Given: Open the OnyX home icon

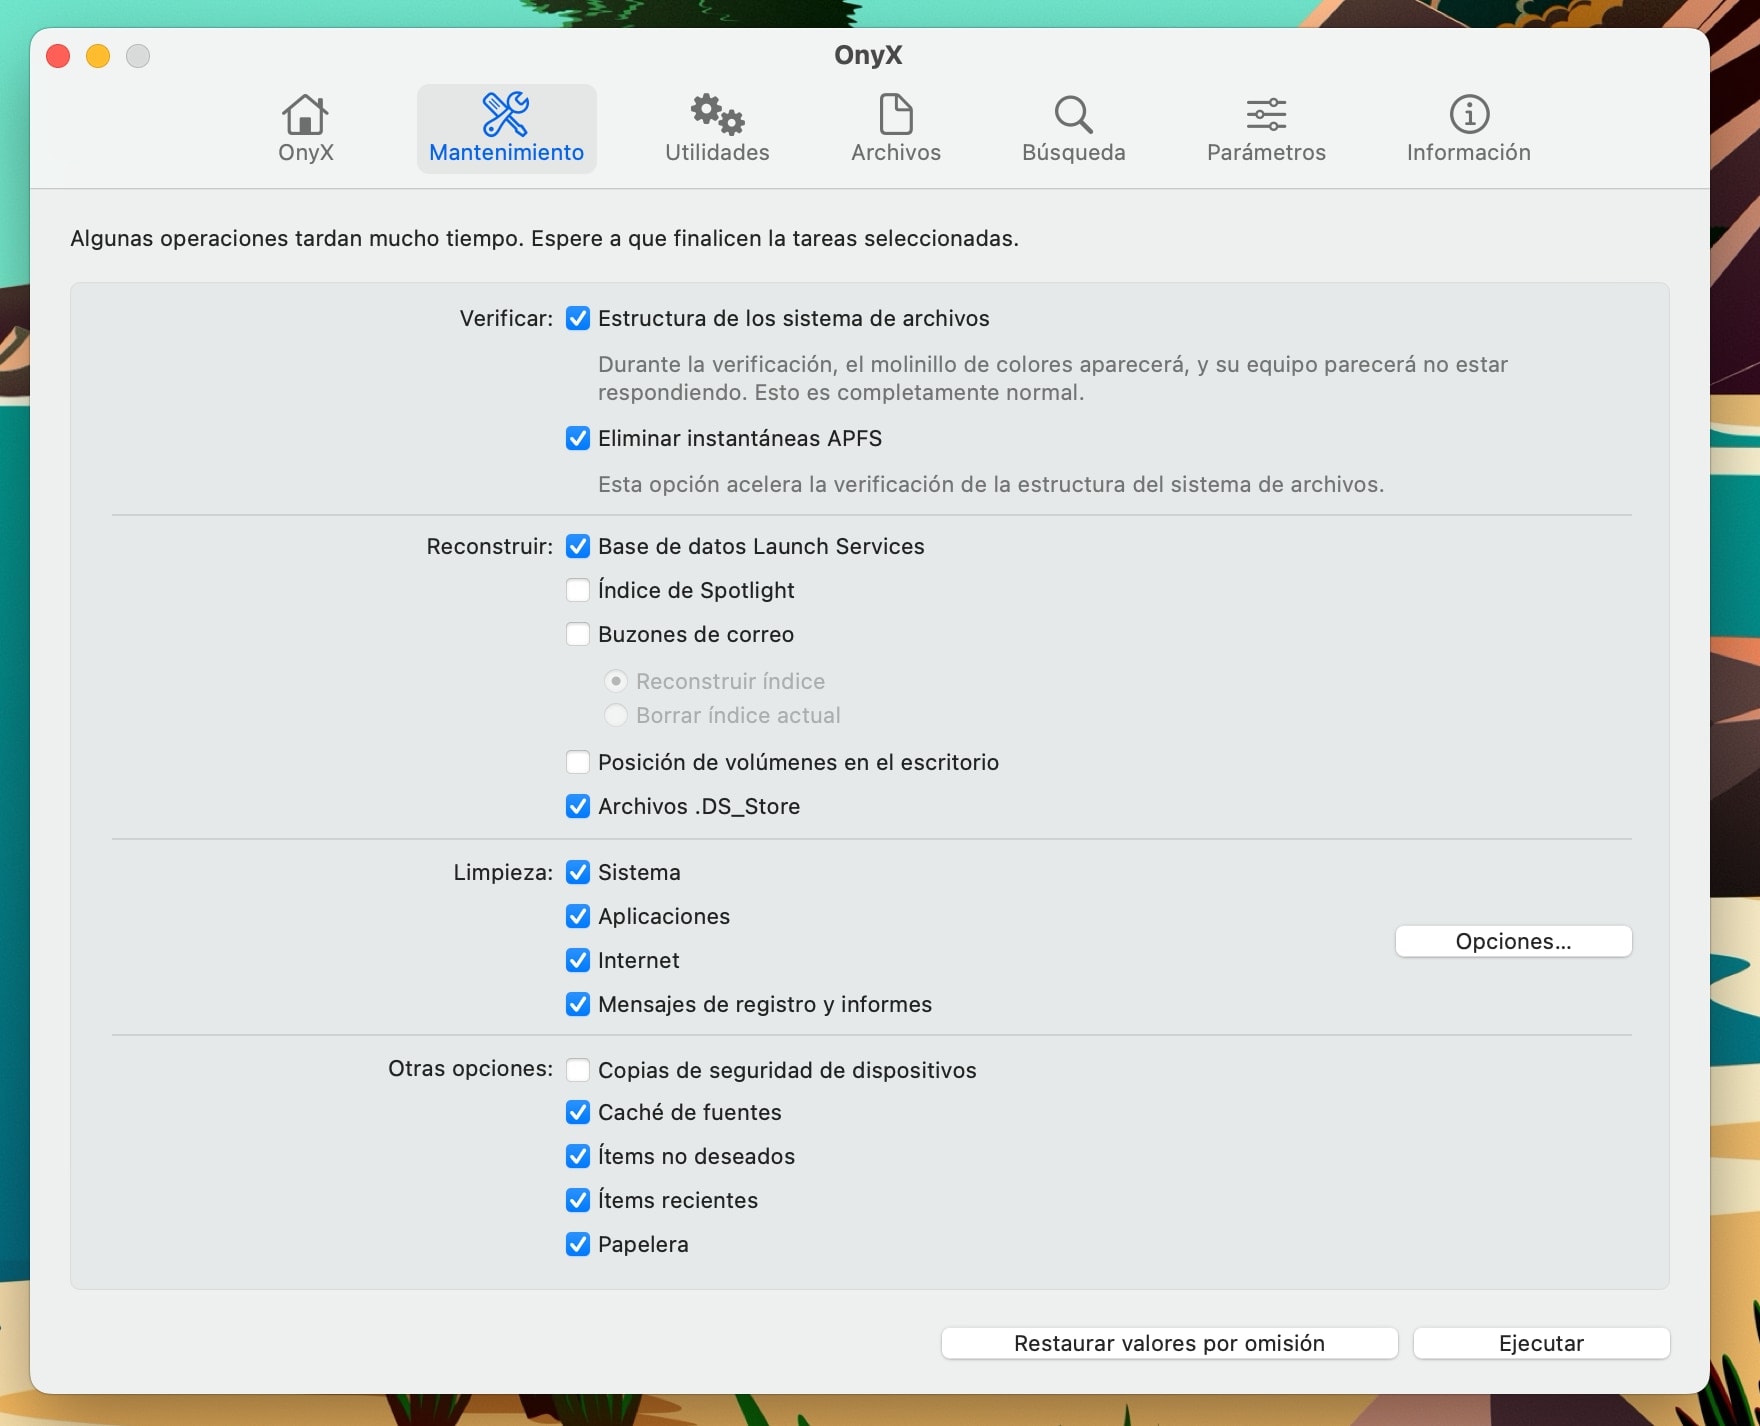Looking at the screenshot, I should pyautogui.click(x=305, y=115).
